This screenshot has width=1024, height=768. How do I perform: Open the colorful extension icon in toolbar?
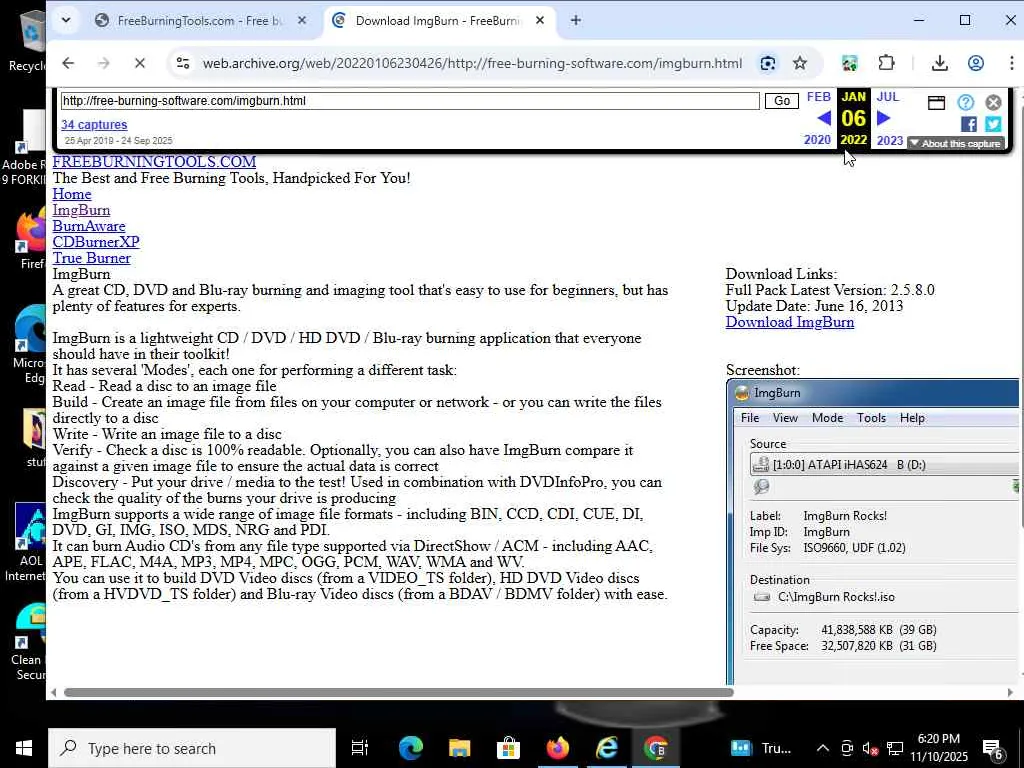(850, 63)
